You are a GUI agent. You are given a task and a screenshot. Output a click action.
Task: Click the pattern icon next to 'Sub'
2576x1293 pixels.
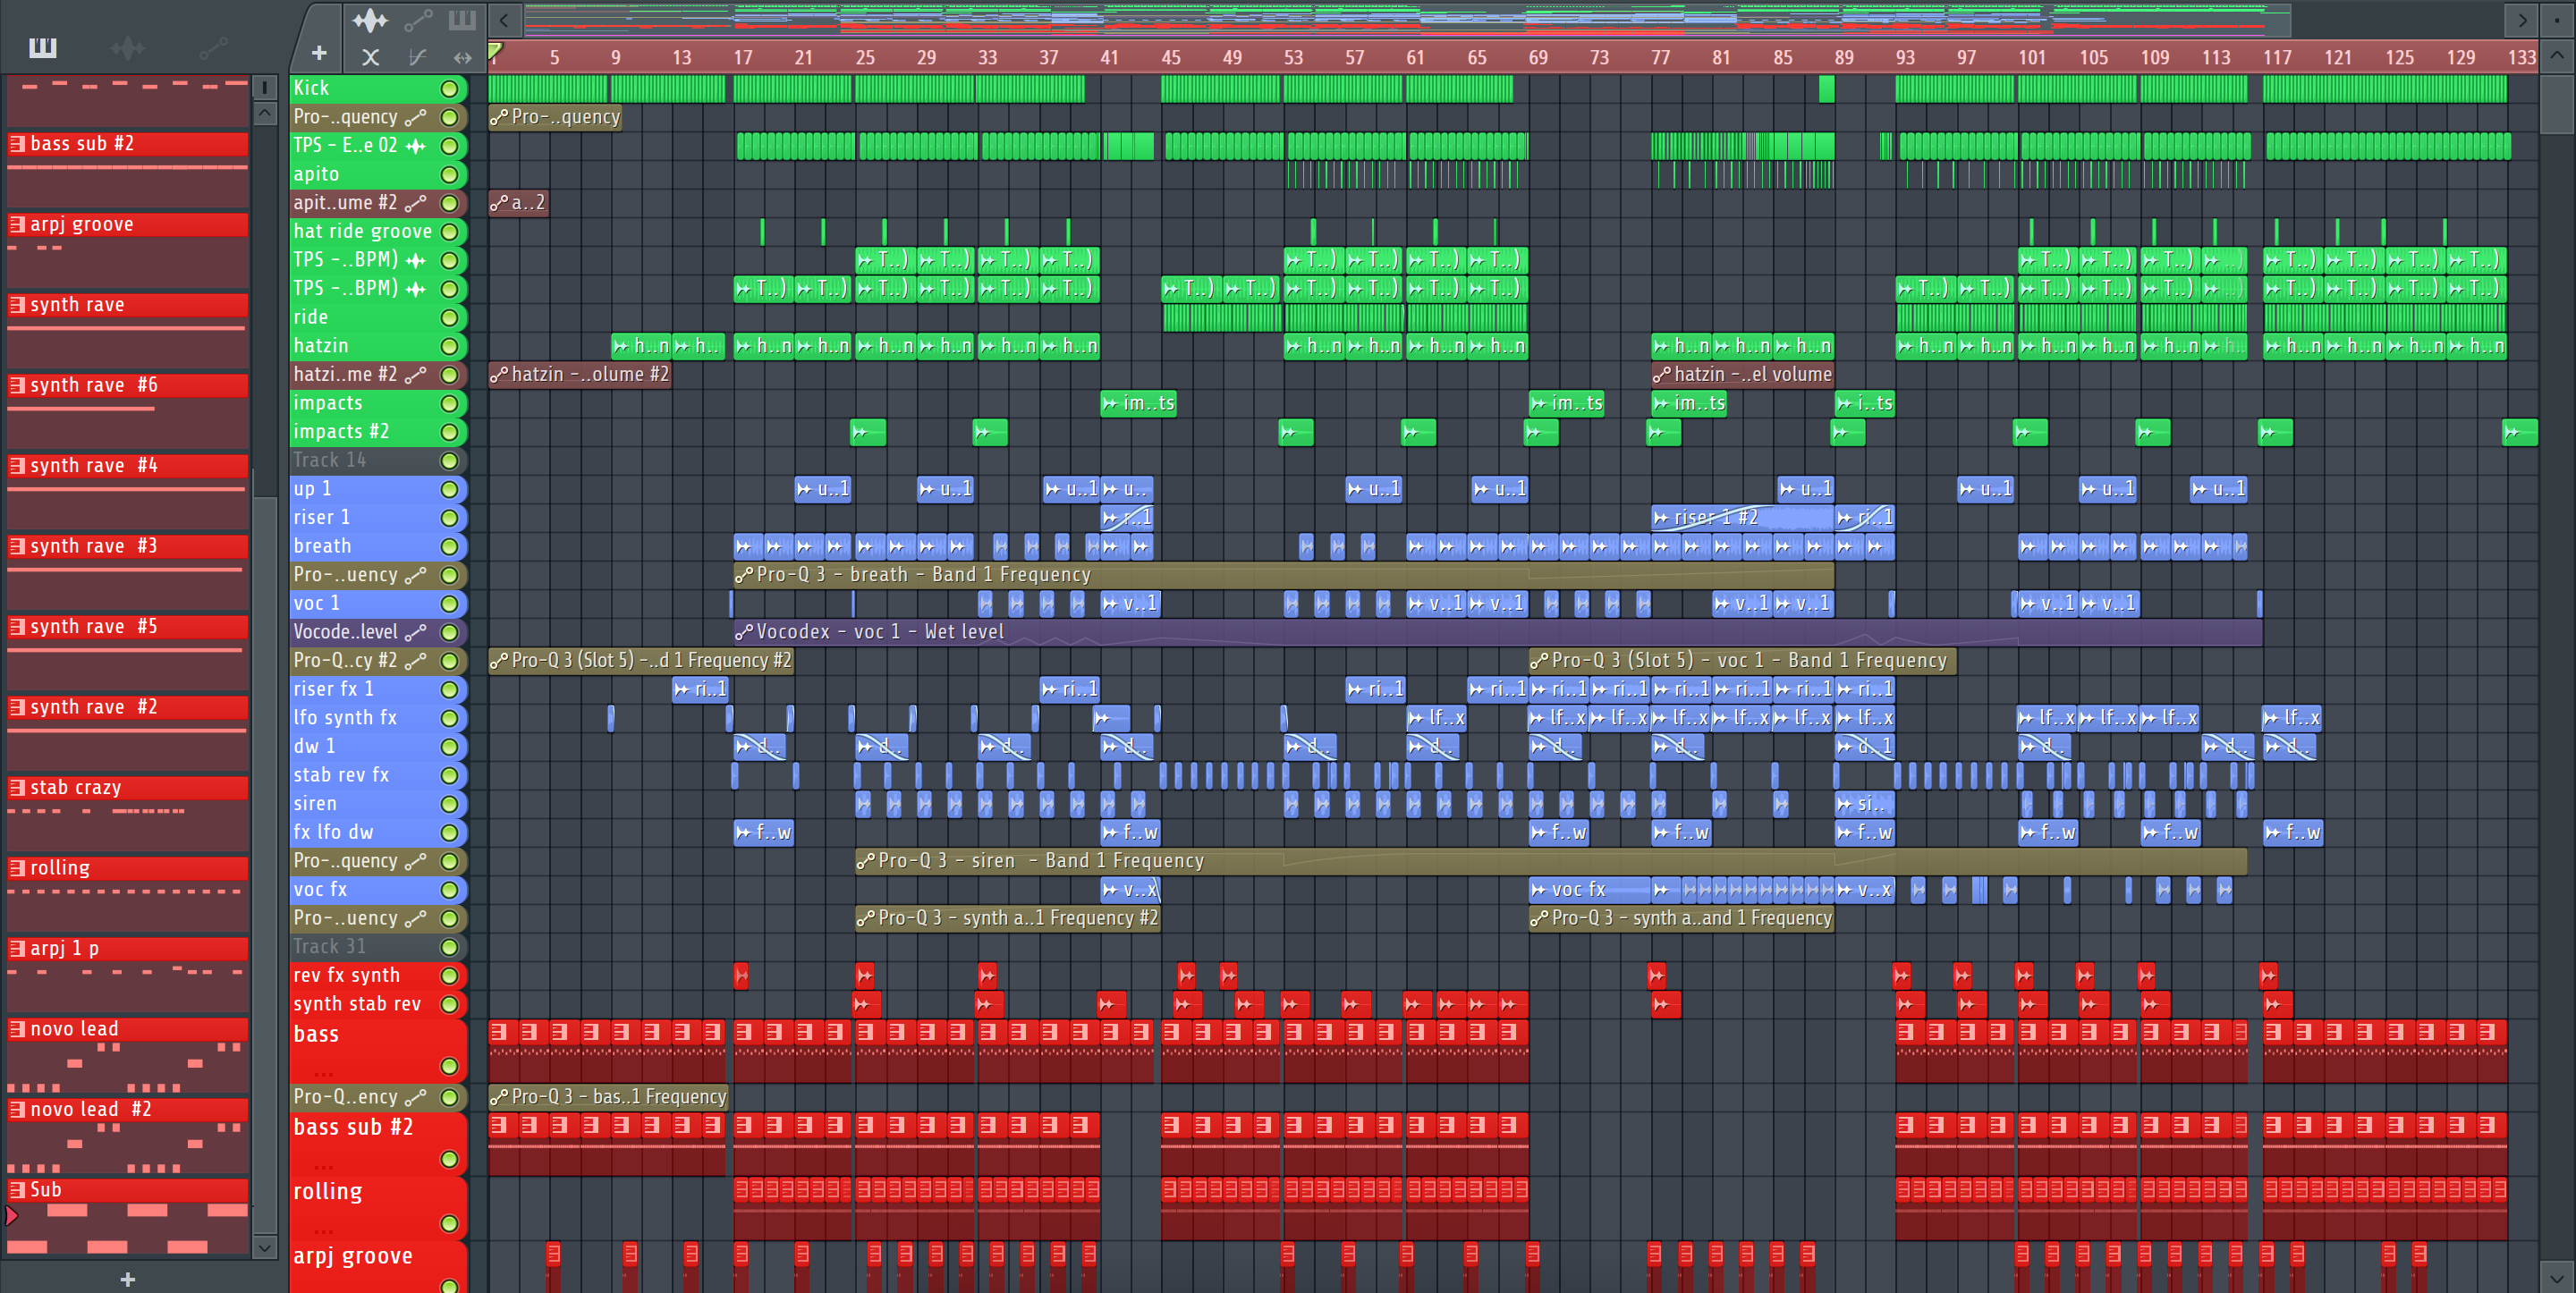[x=17, y=1189]
